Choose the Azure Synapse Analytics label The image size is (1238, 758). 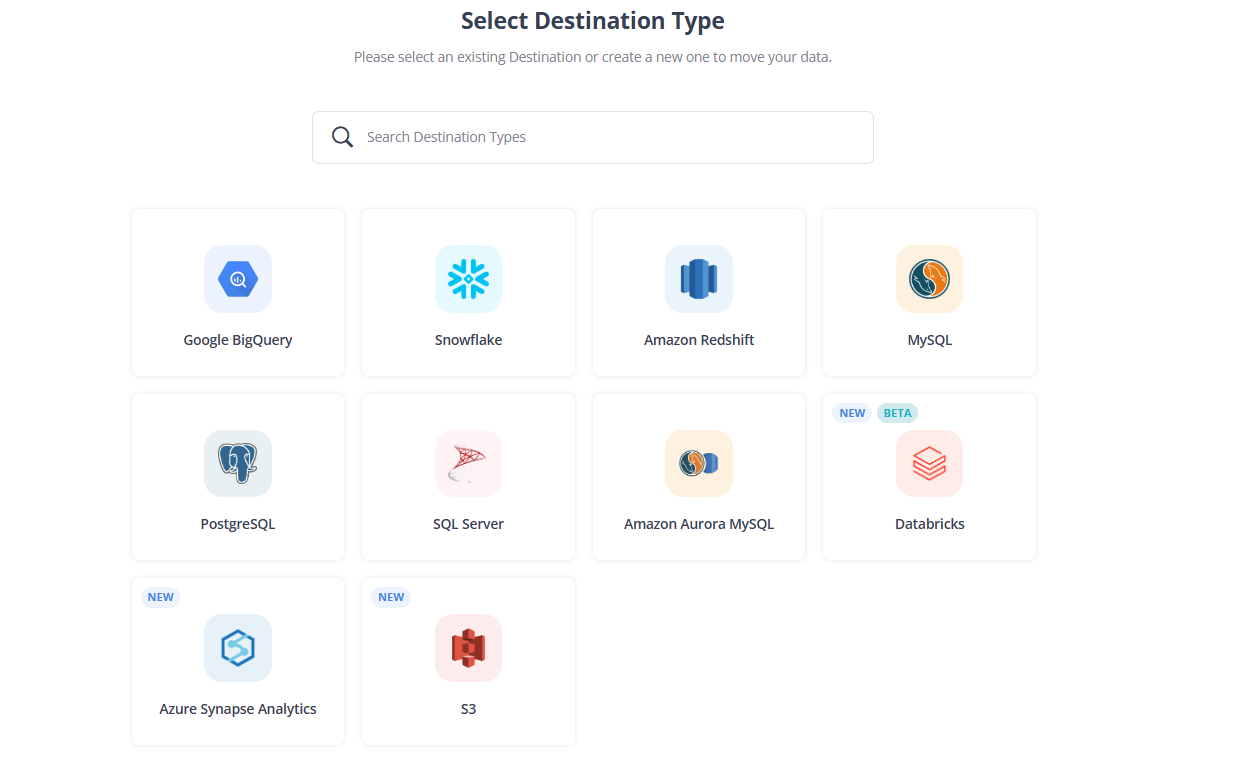[238, 709]
